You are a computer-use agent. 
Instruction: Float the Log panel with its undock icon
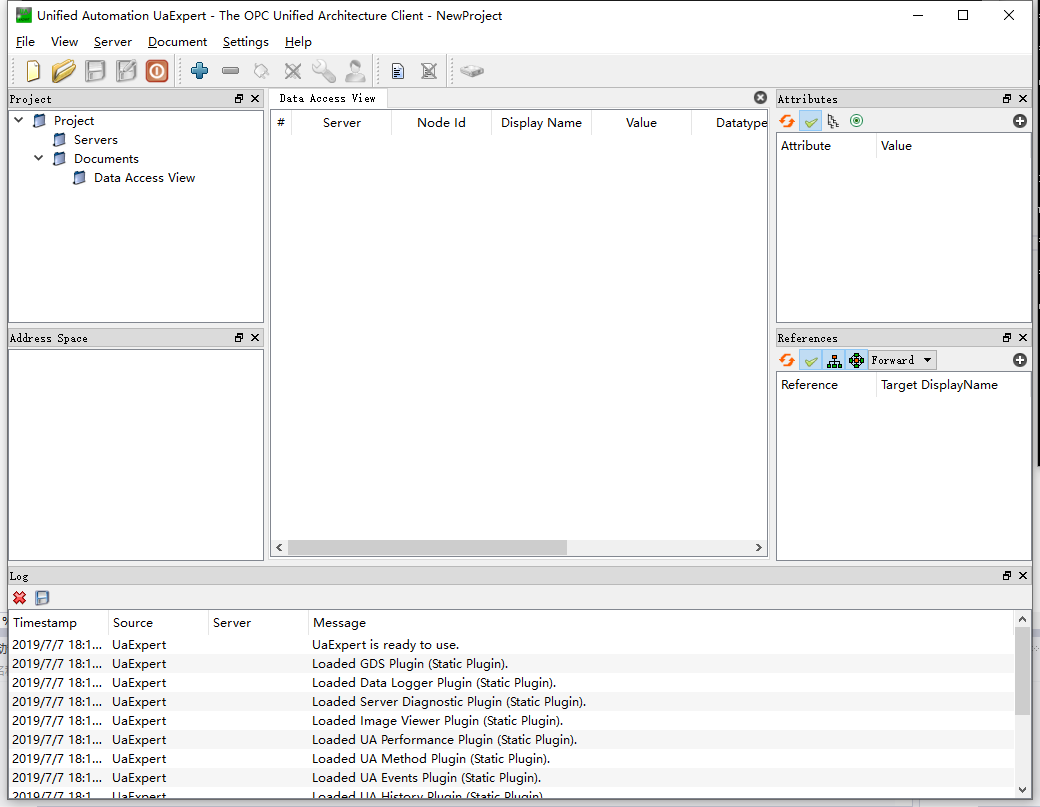click(x=1007, y=576)
